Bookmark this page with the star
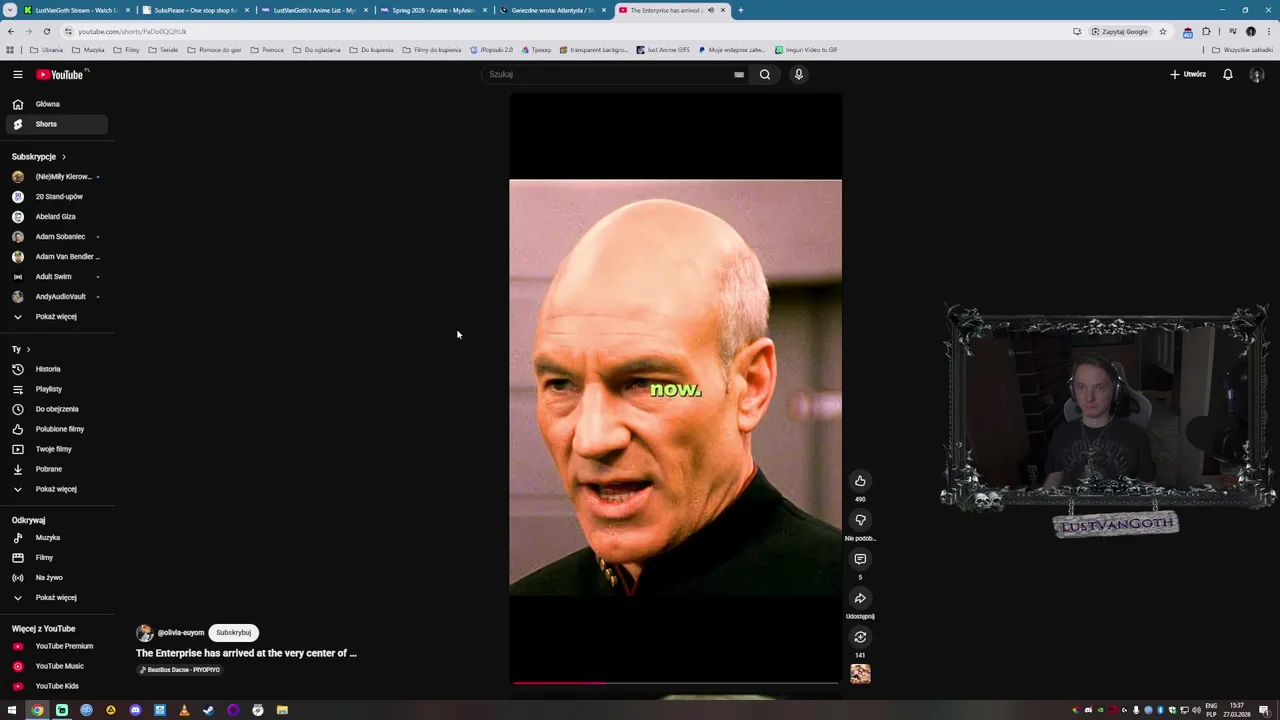1280x720 pixels. 1162,31
